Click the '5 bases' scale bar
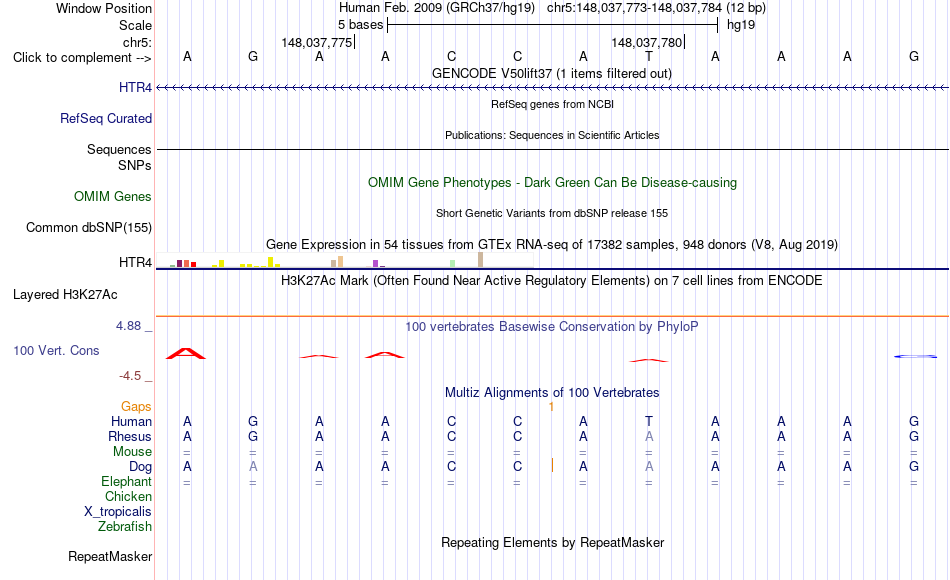950x580 pixels. pyautogui.click(x=553, y=25)
